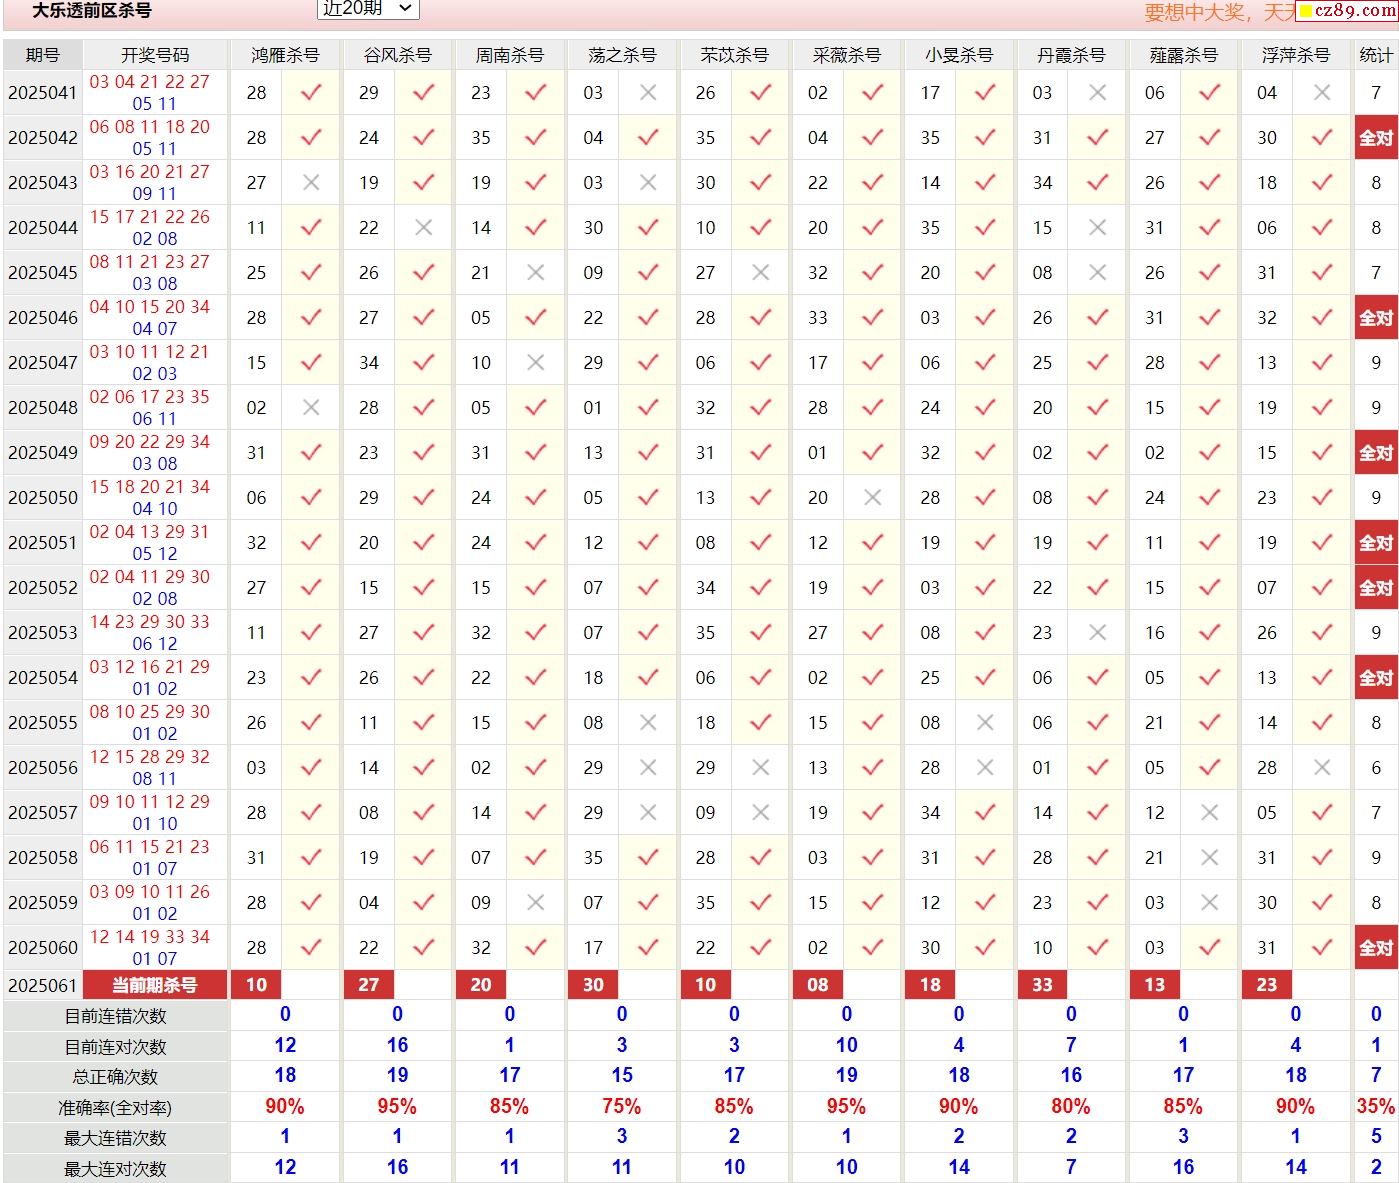Click period number 2025050
Screen dimensions: 1399x1183
[x=43, y=498]
